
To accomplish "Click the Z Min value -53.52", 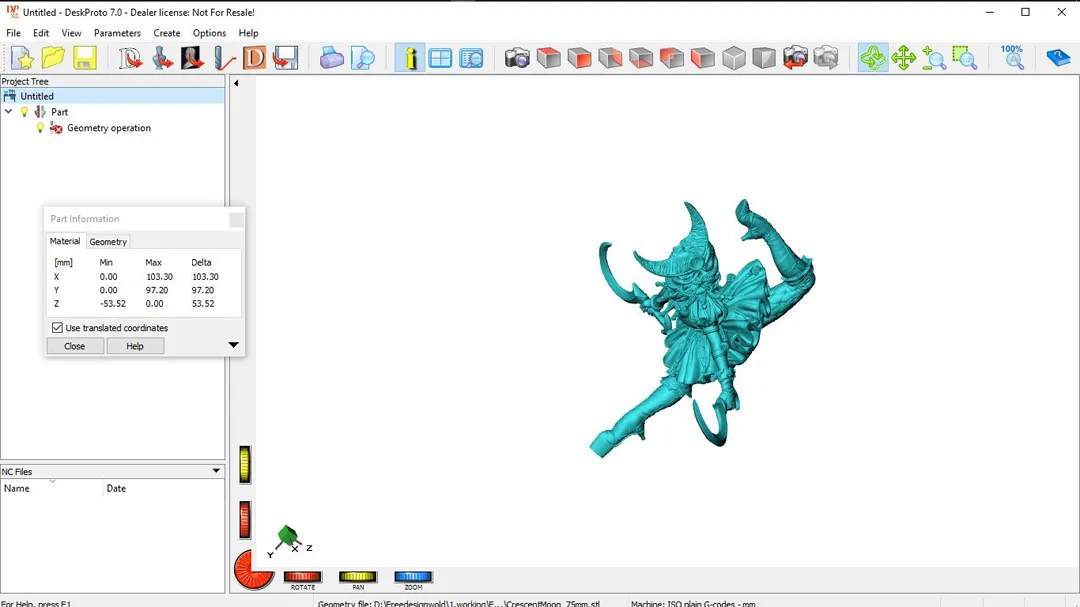I will [113, 304].
